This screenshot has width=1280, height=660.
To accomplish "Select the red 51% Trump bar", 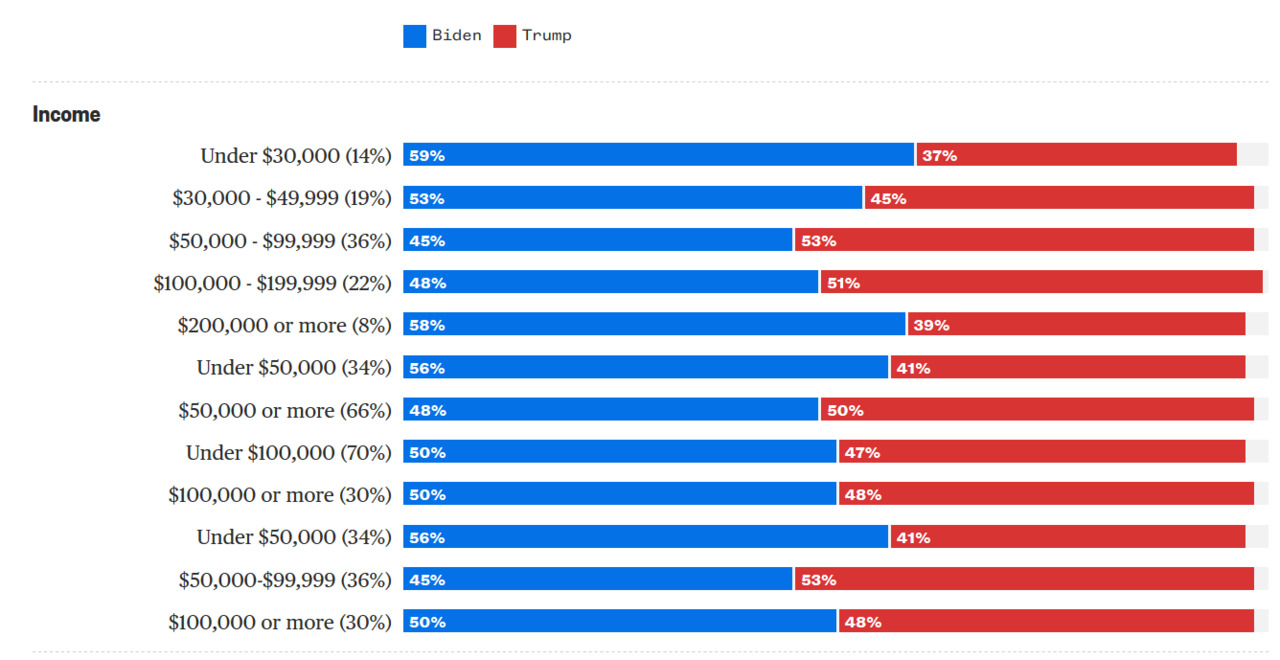I will click(1041, 283).
